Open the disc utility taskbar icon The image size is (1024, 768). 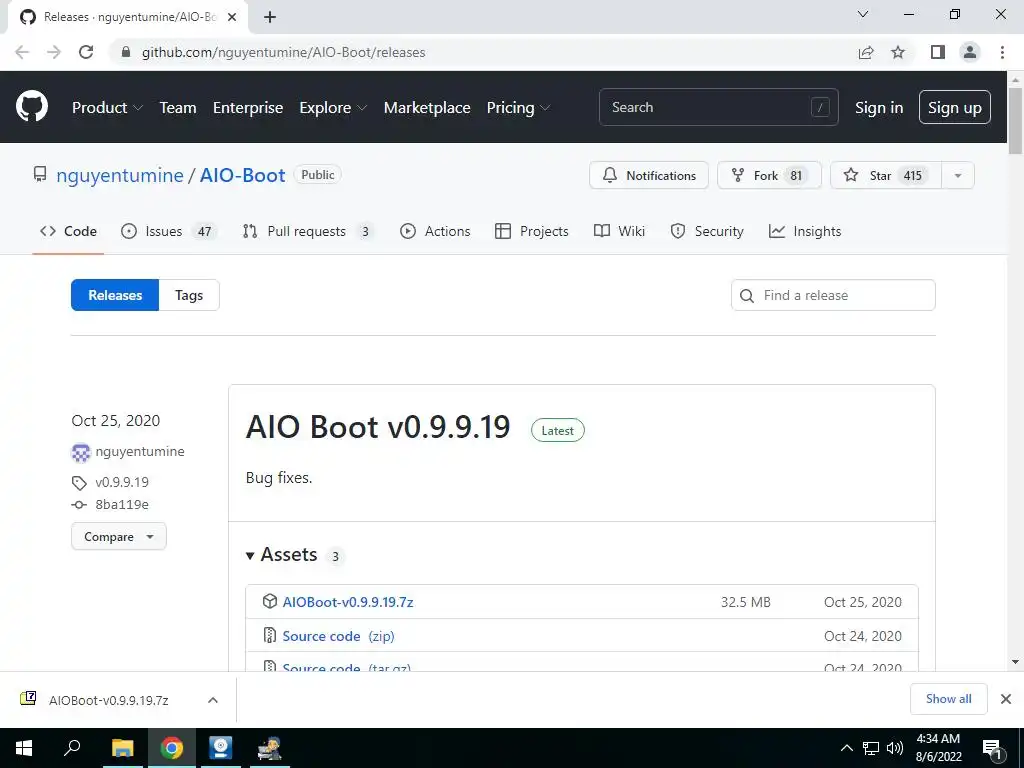pyautogui.click(x=221, y=748)
